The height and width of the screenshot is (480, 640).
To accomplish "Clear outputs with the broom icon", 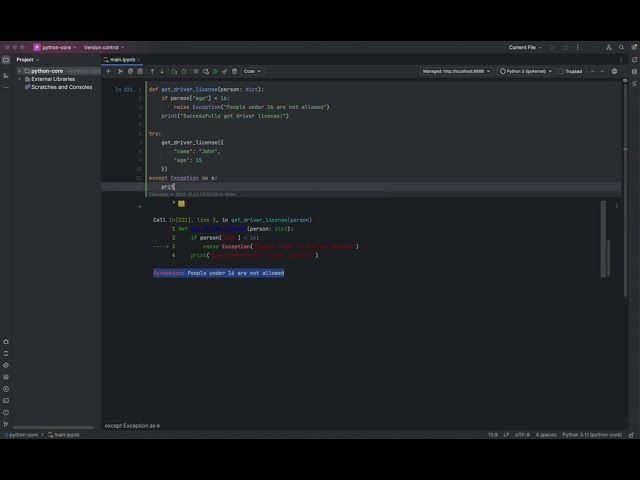I will (x=225, y=71).
